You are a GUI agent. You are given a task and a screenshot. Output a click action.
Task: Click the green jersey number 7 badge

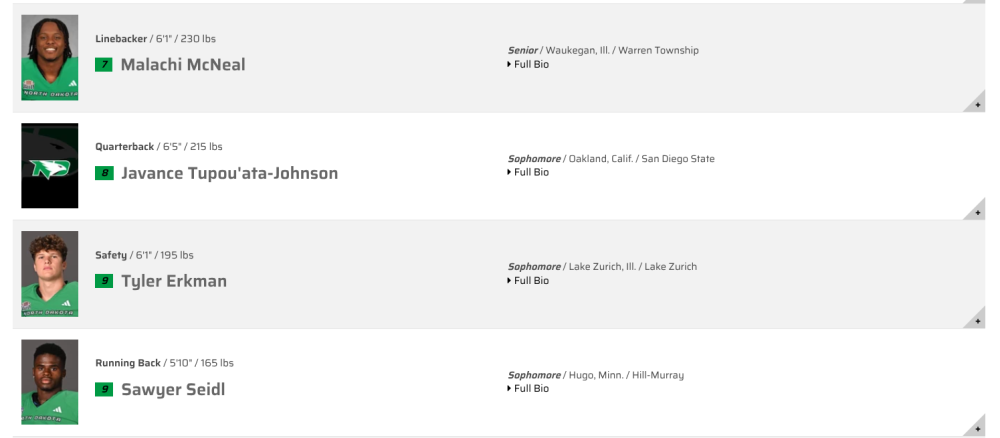(x=104, y=64)
